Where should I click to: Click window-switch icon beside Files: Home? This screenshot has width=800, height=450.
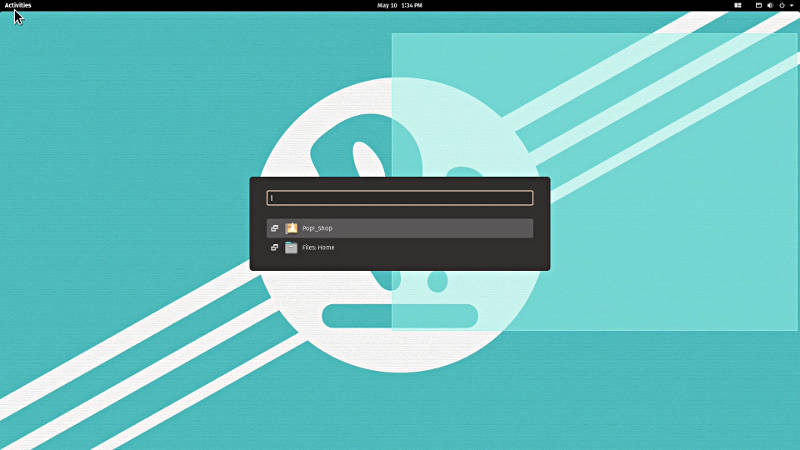click(274, 247)
